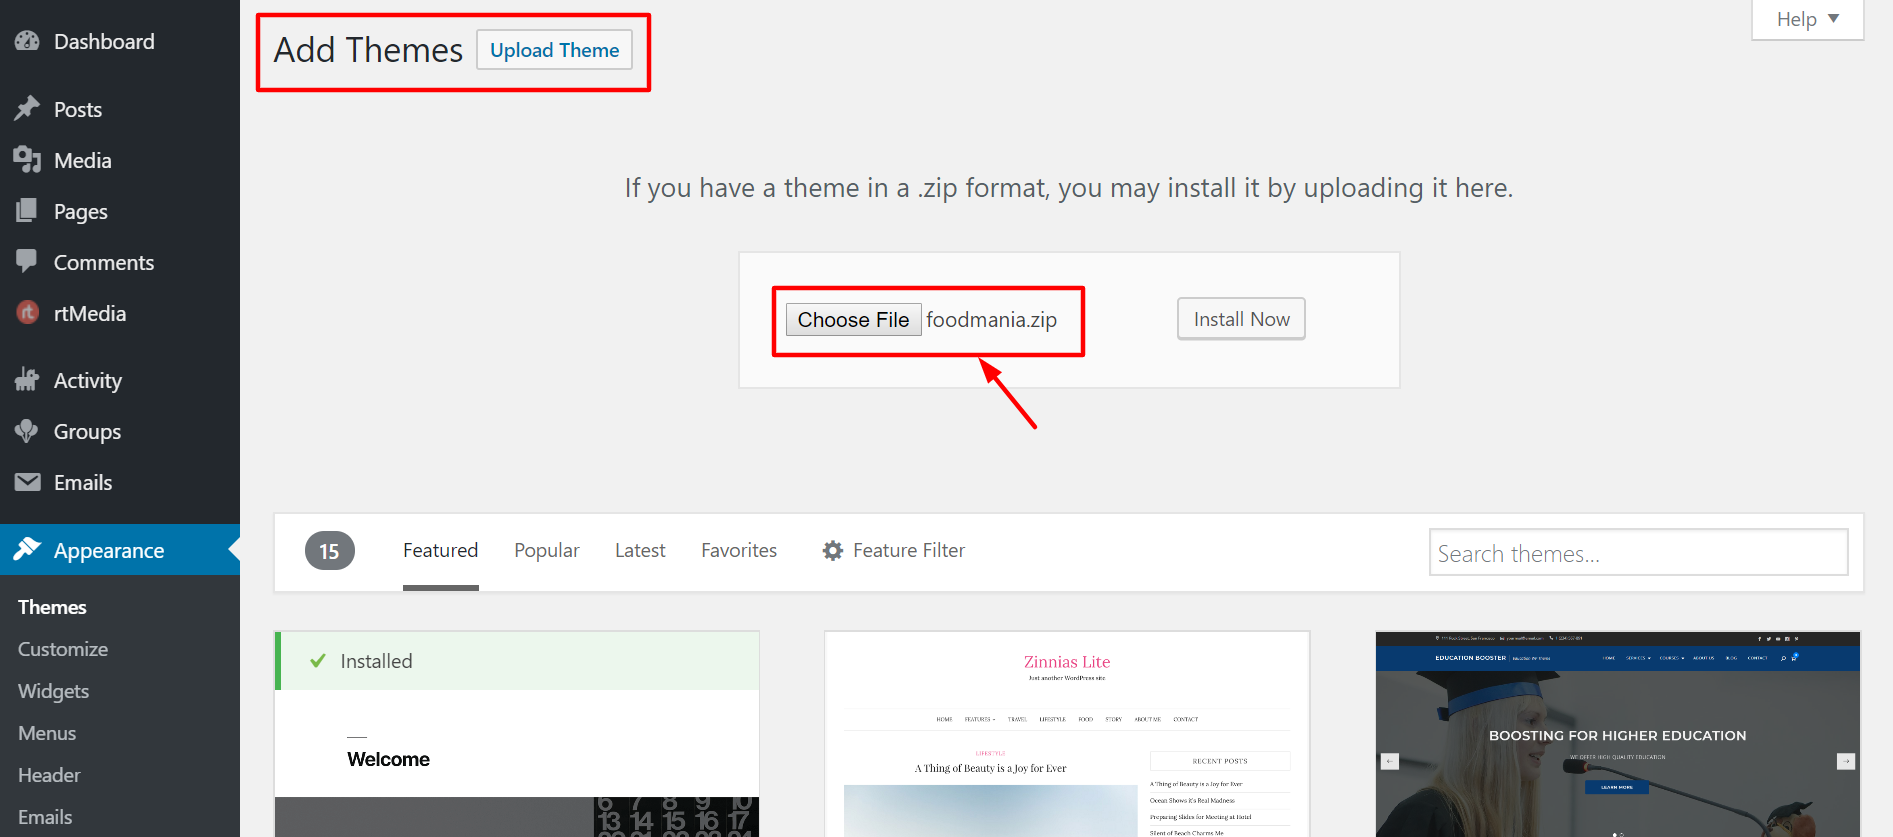Click the Pages stacked-sheets icon
This screenshot has height=837, width=1893.
[x=27, y=211]
